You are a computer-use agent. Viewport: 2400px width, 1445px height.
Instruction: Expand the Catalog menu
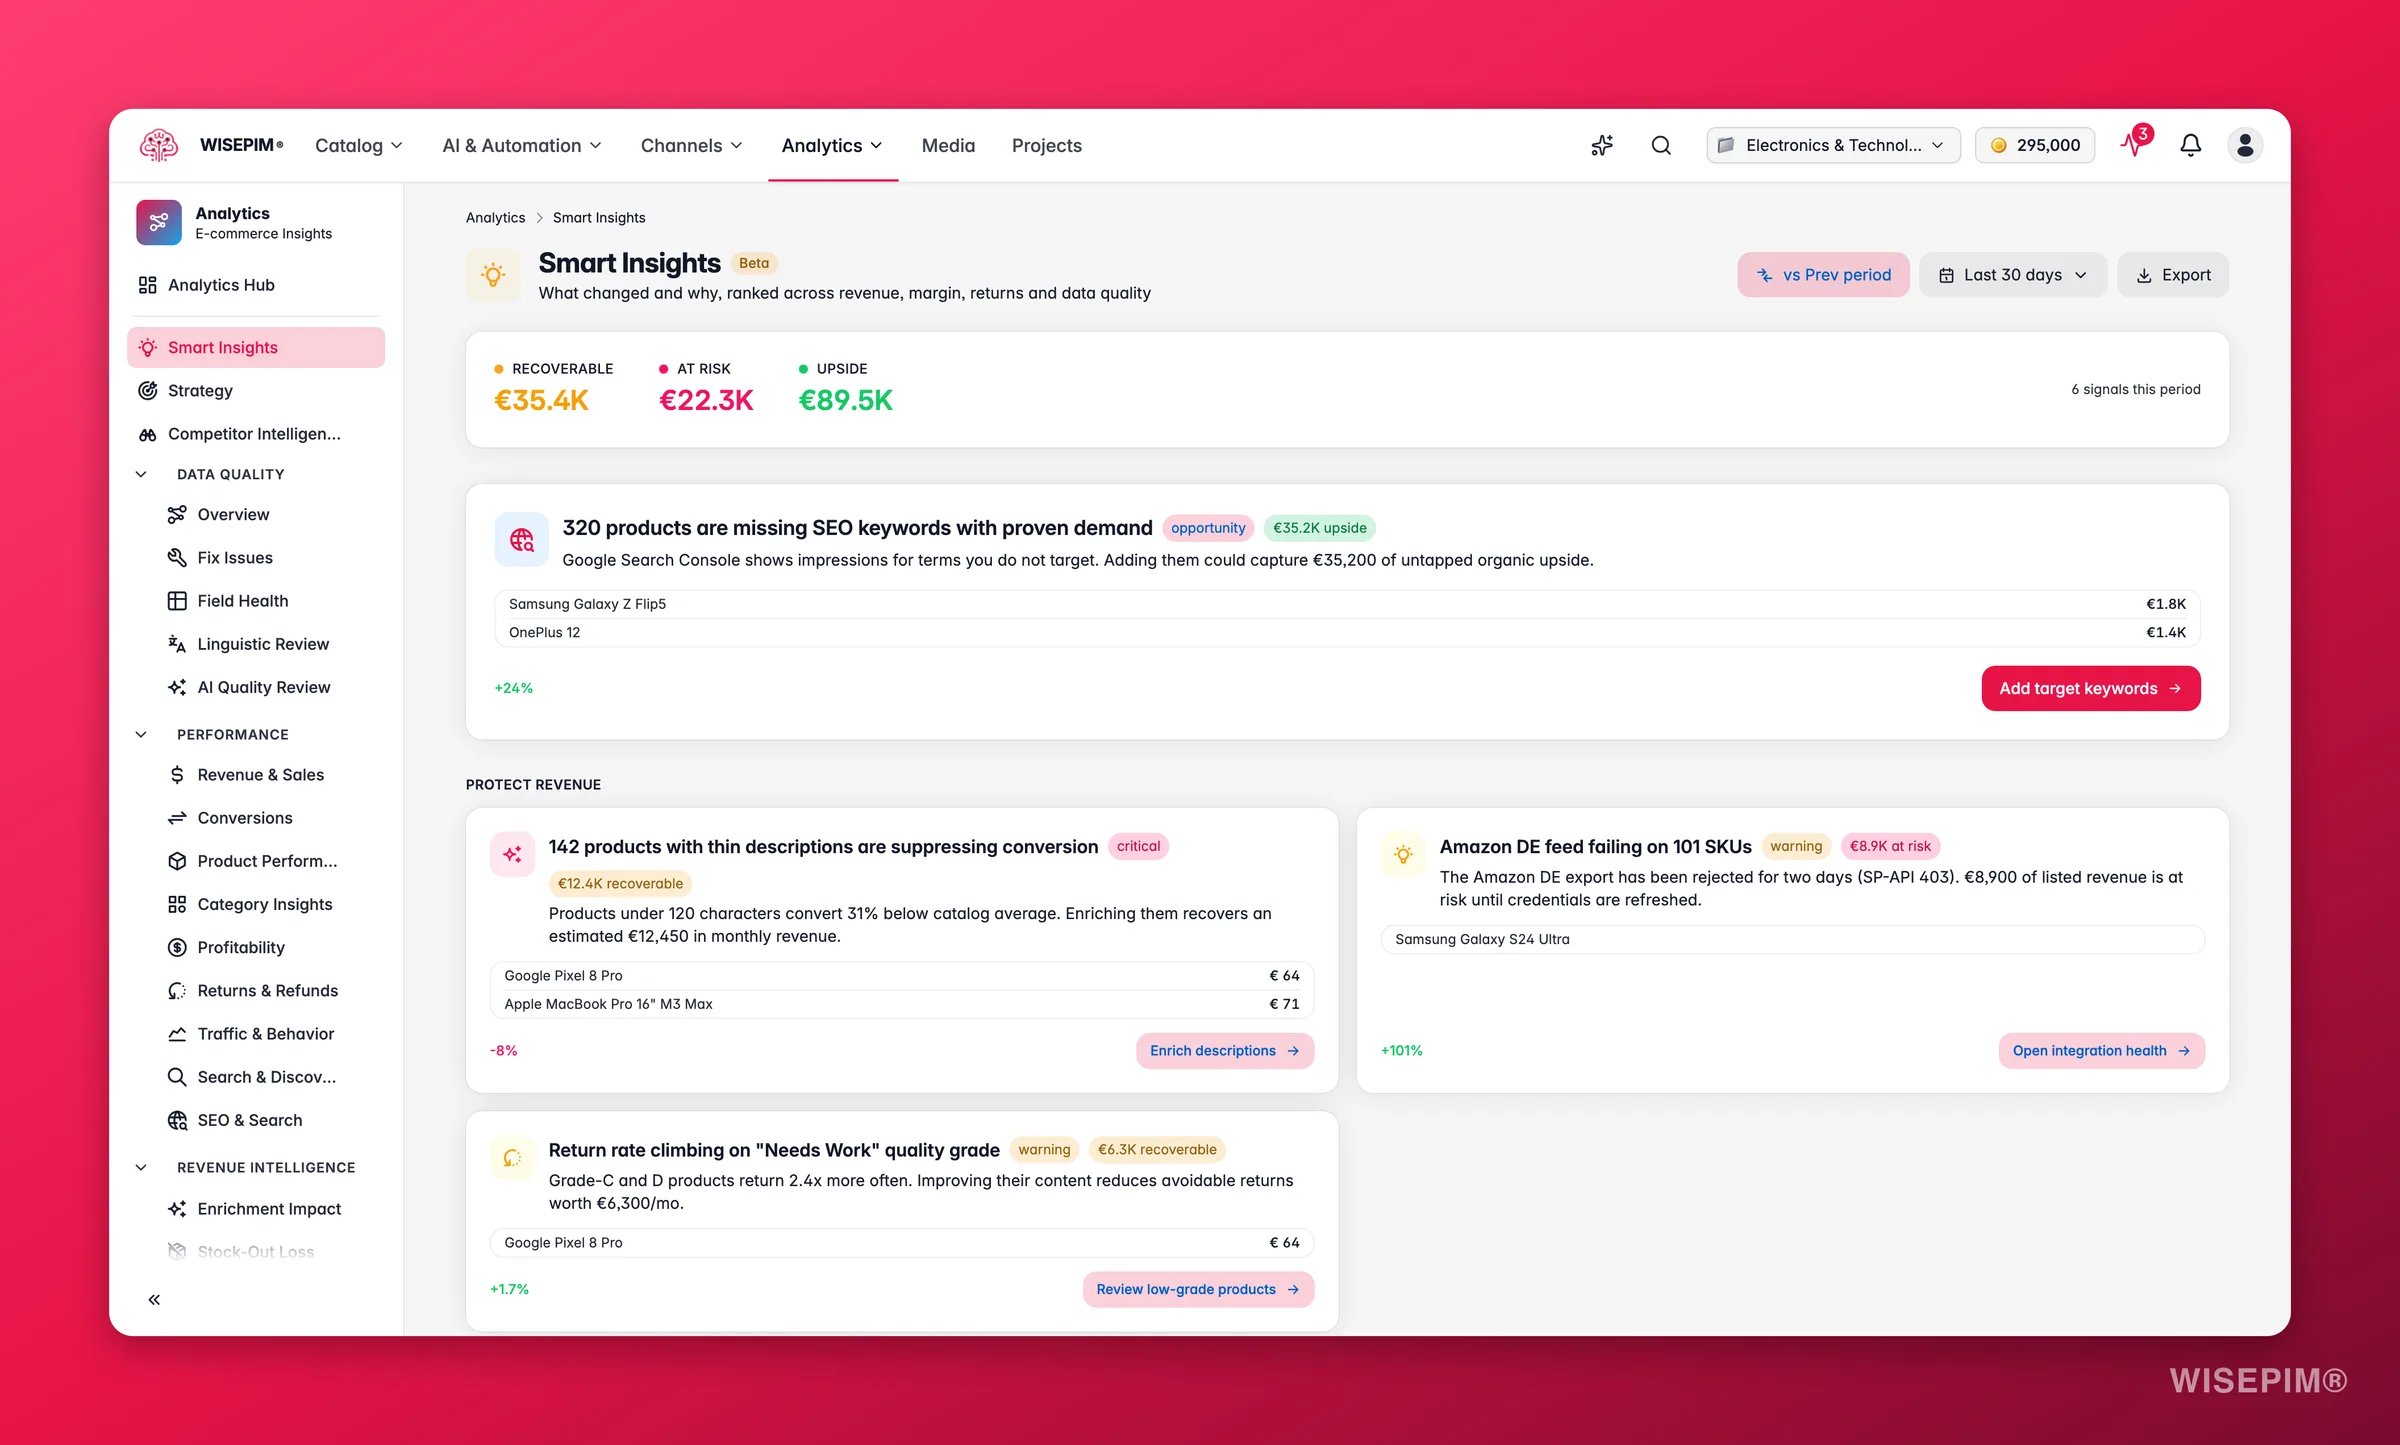point(359,145)
